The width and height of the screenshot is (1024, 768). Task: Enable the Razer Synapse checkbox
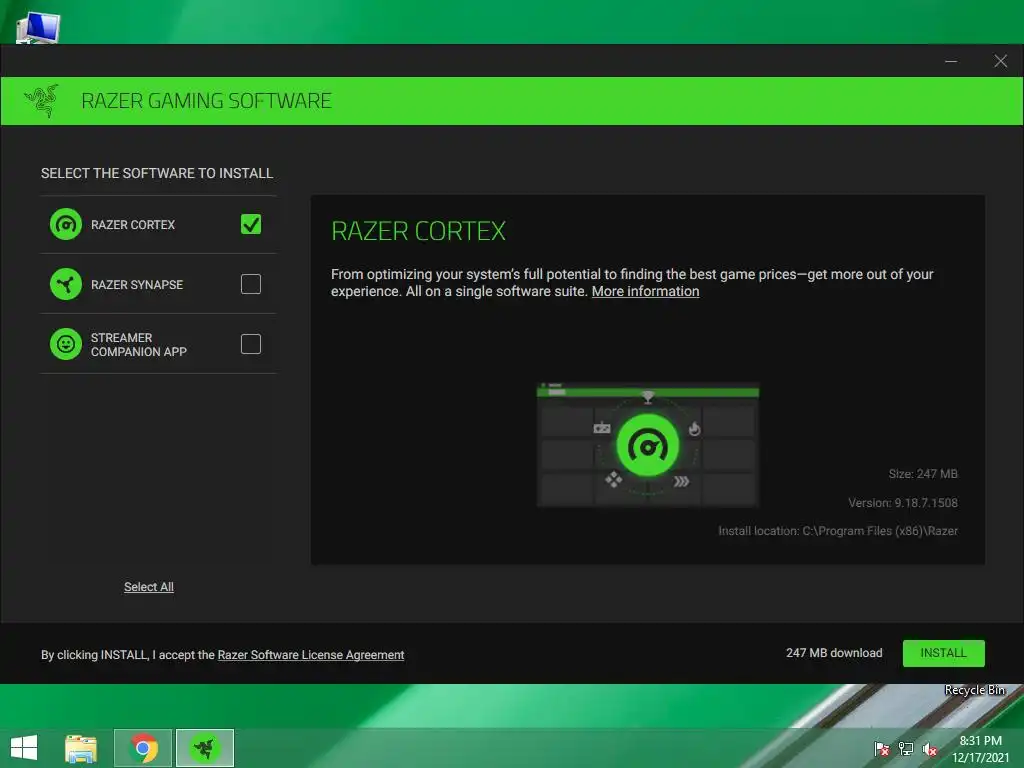coord(251,284)
